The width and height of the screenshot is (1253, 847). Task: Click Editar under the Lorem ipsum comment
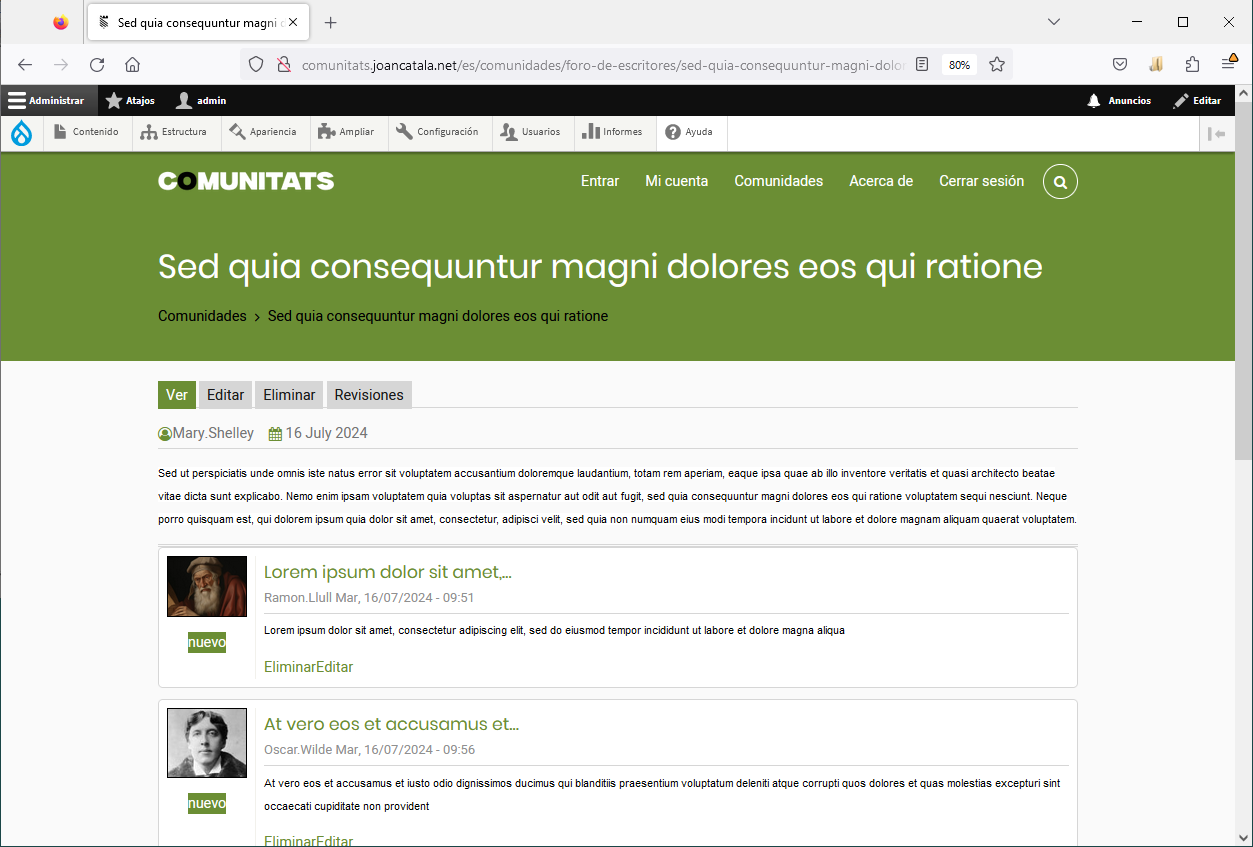[x=335, y=667]
